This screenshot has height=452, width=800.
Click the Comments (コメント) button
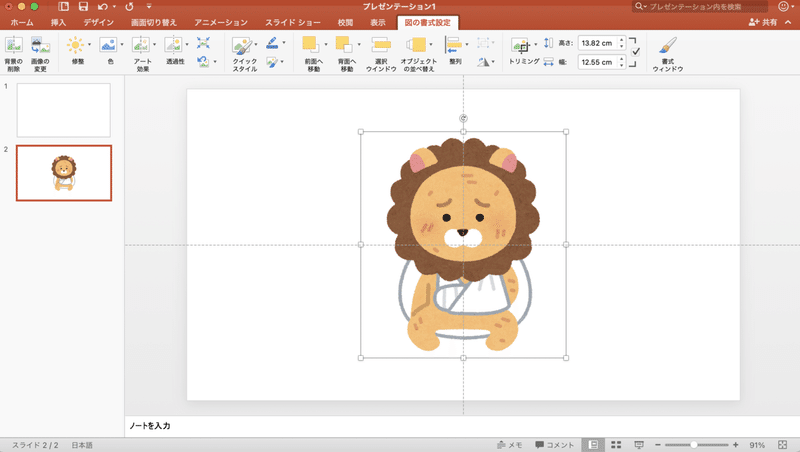tap(555, 445)
